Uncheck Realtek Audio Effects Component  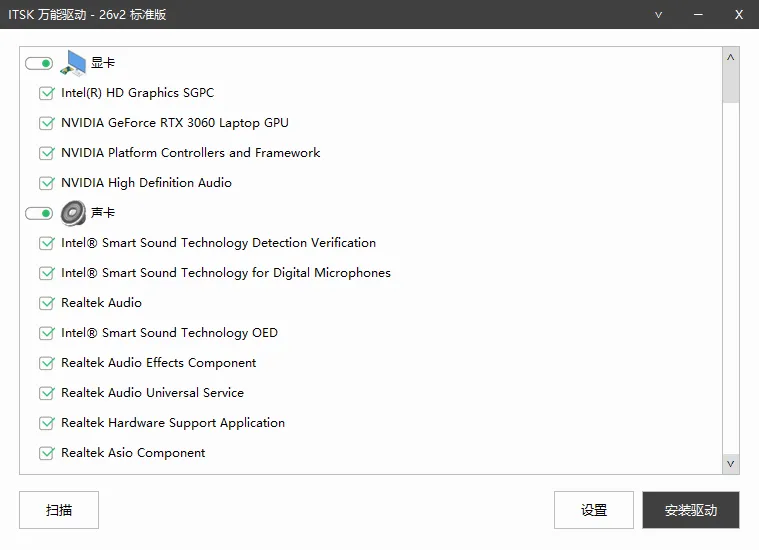(46, 363)
